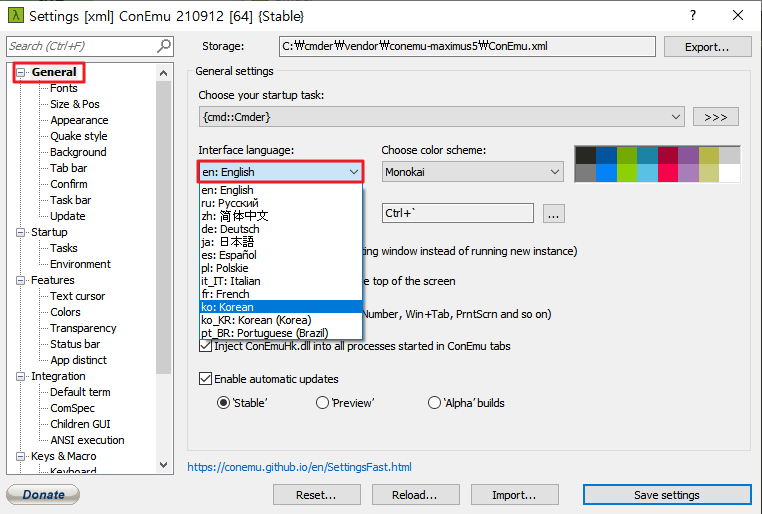Open the Monokai color scheme dropdown
The width and height of the screenshot is (762, 514).
pos(472,172)
